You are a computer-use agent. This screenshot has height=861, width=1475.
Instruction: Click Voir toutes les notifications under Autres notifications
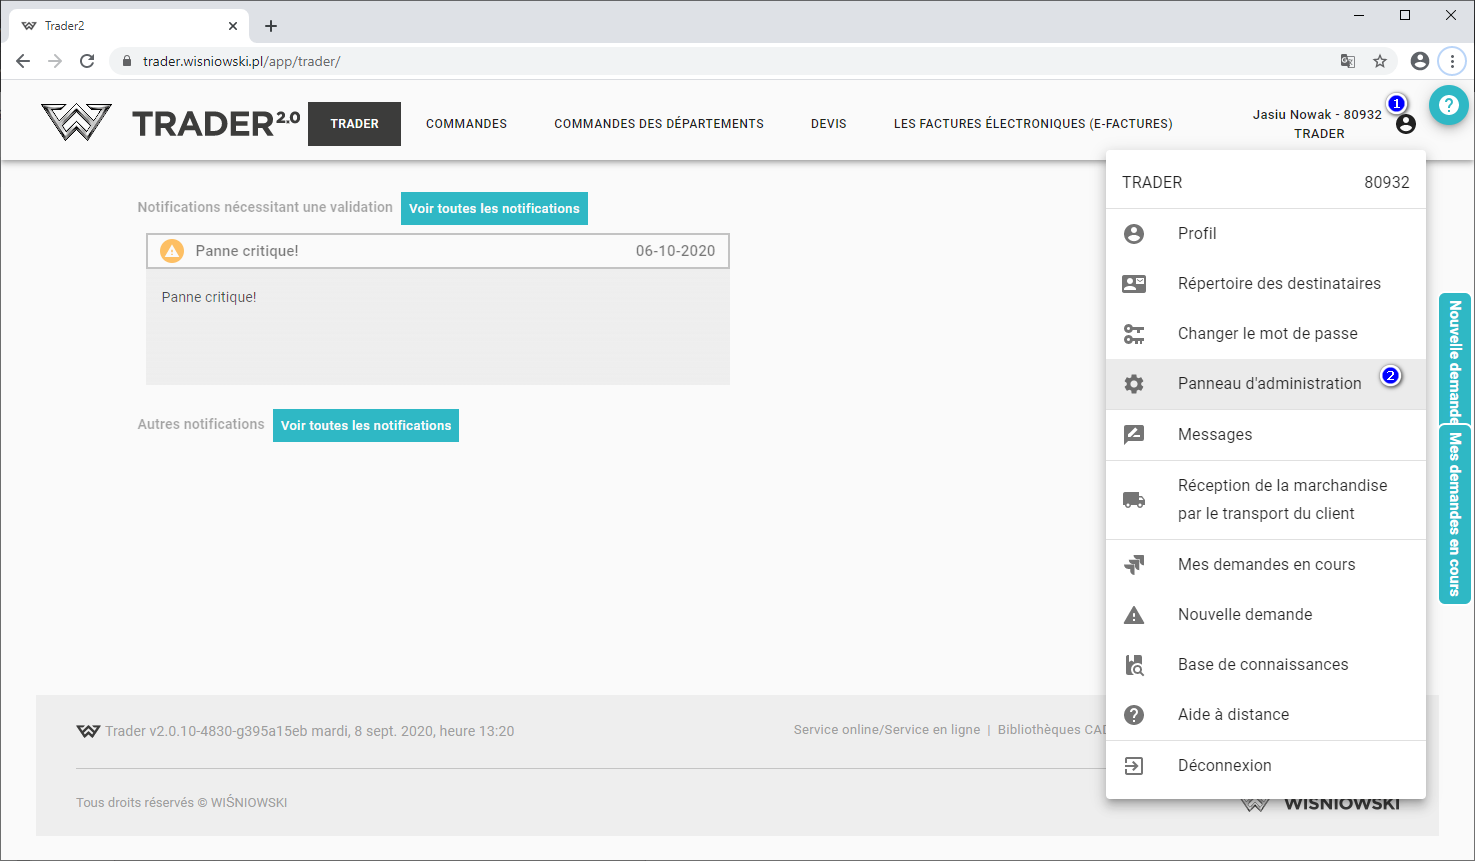point(365,426)
